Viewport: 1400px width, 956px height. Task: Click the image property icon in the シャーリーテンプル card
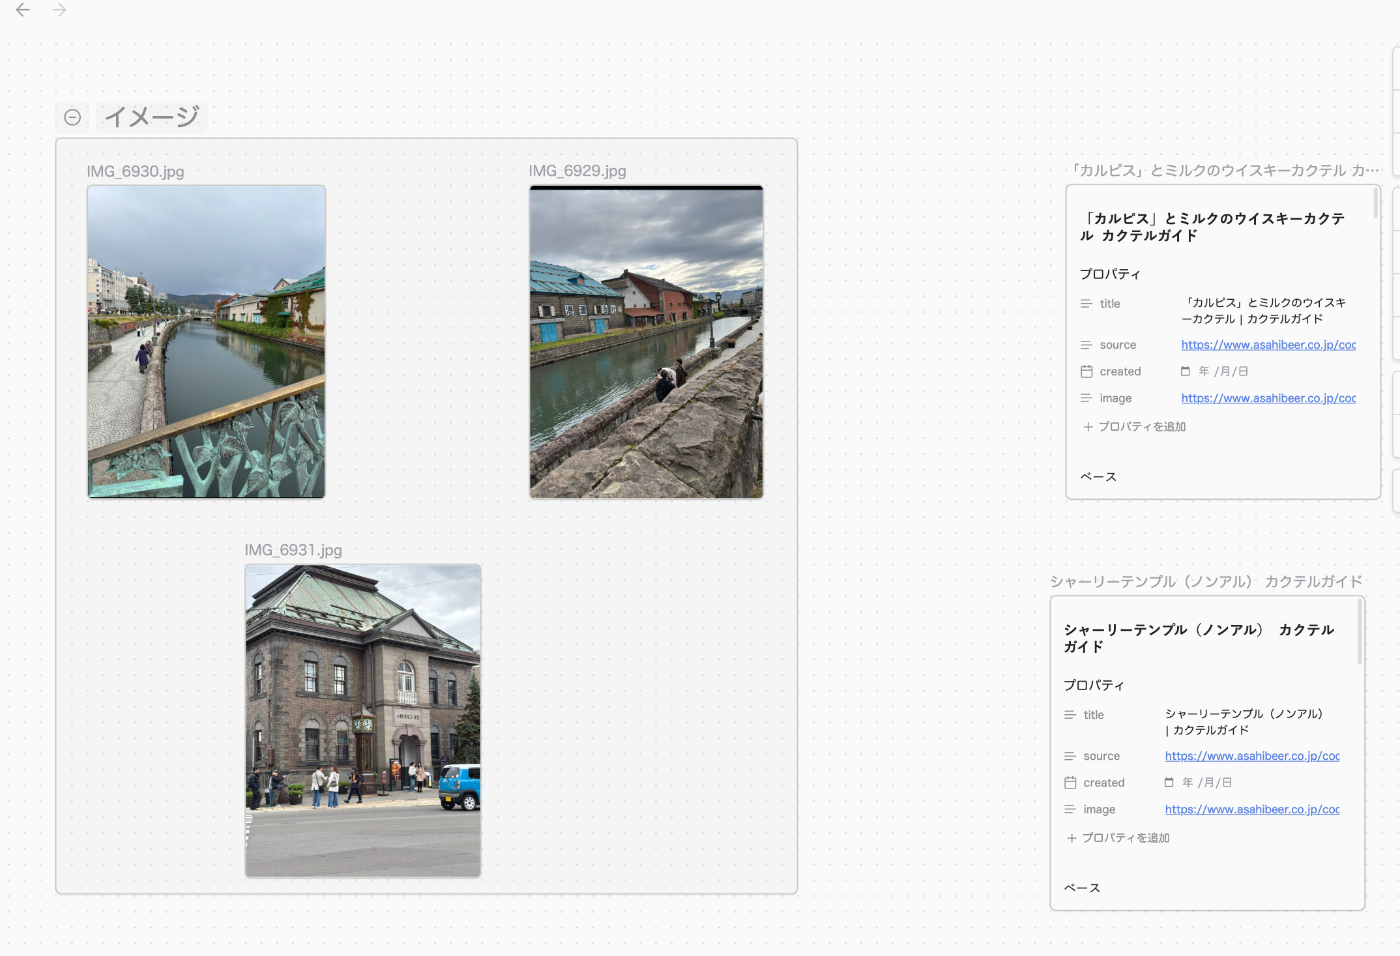(1070, 810)
